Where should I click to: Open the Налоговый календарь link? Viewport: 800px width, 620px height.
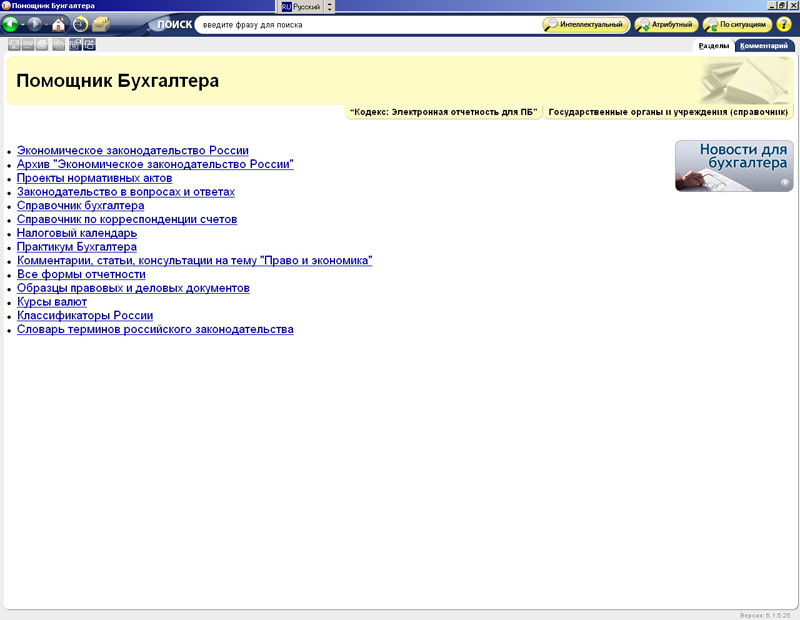pos(77,233)
